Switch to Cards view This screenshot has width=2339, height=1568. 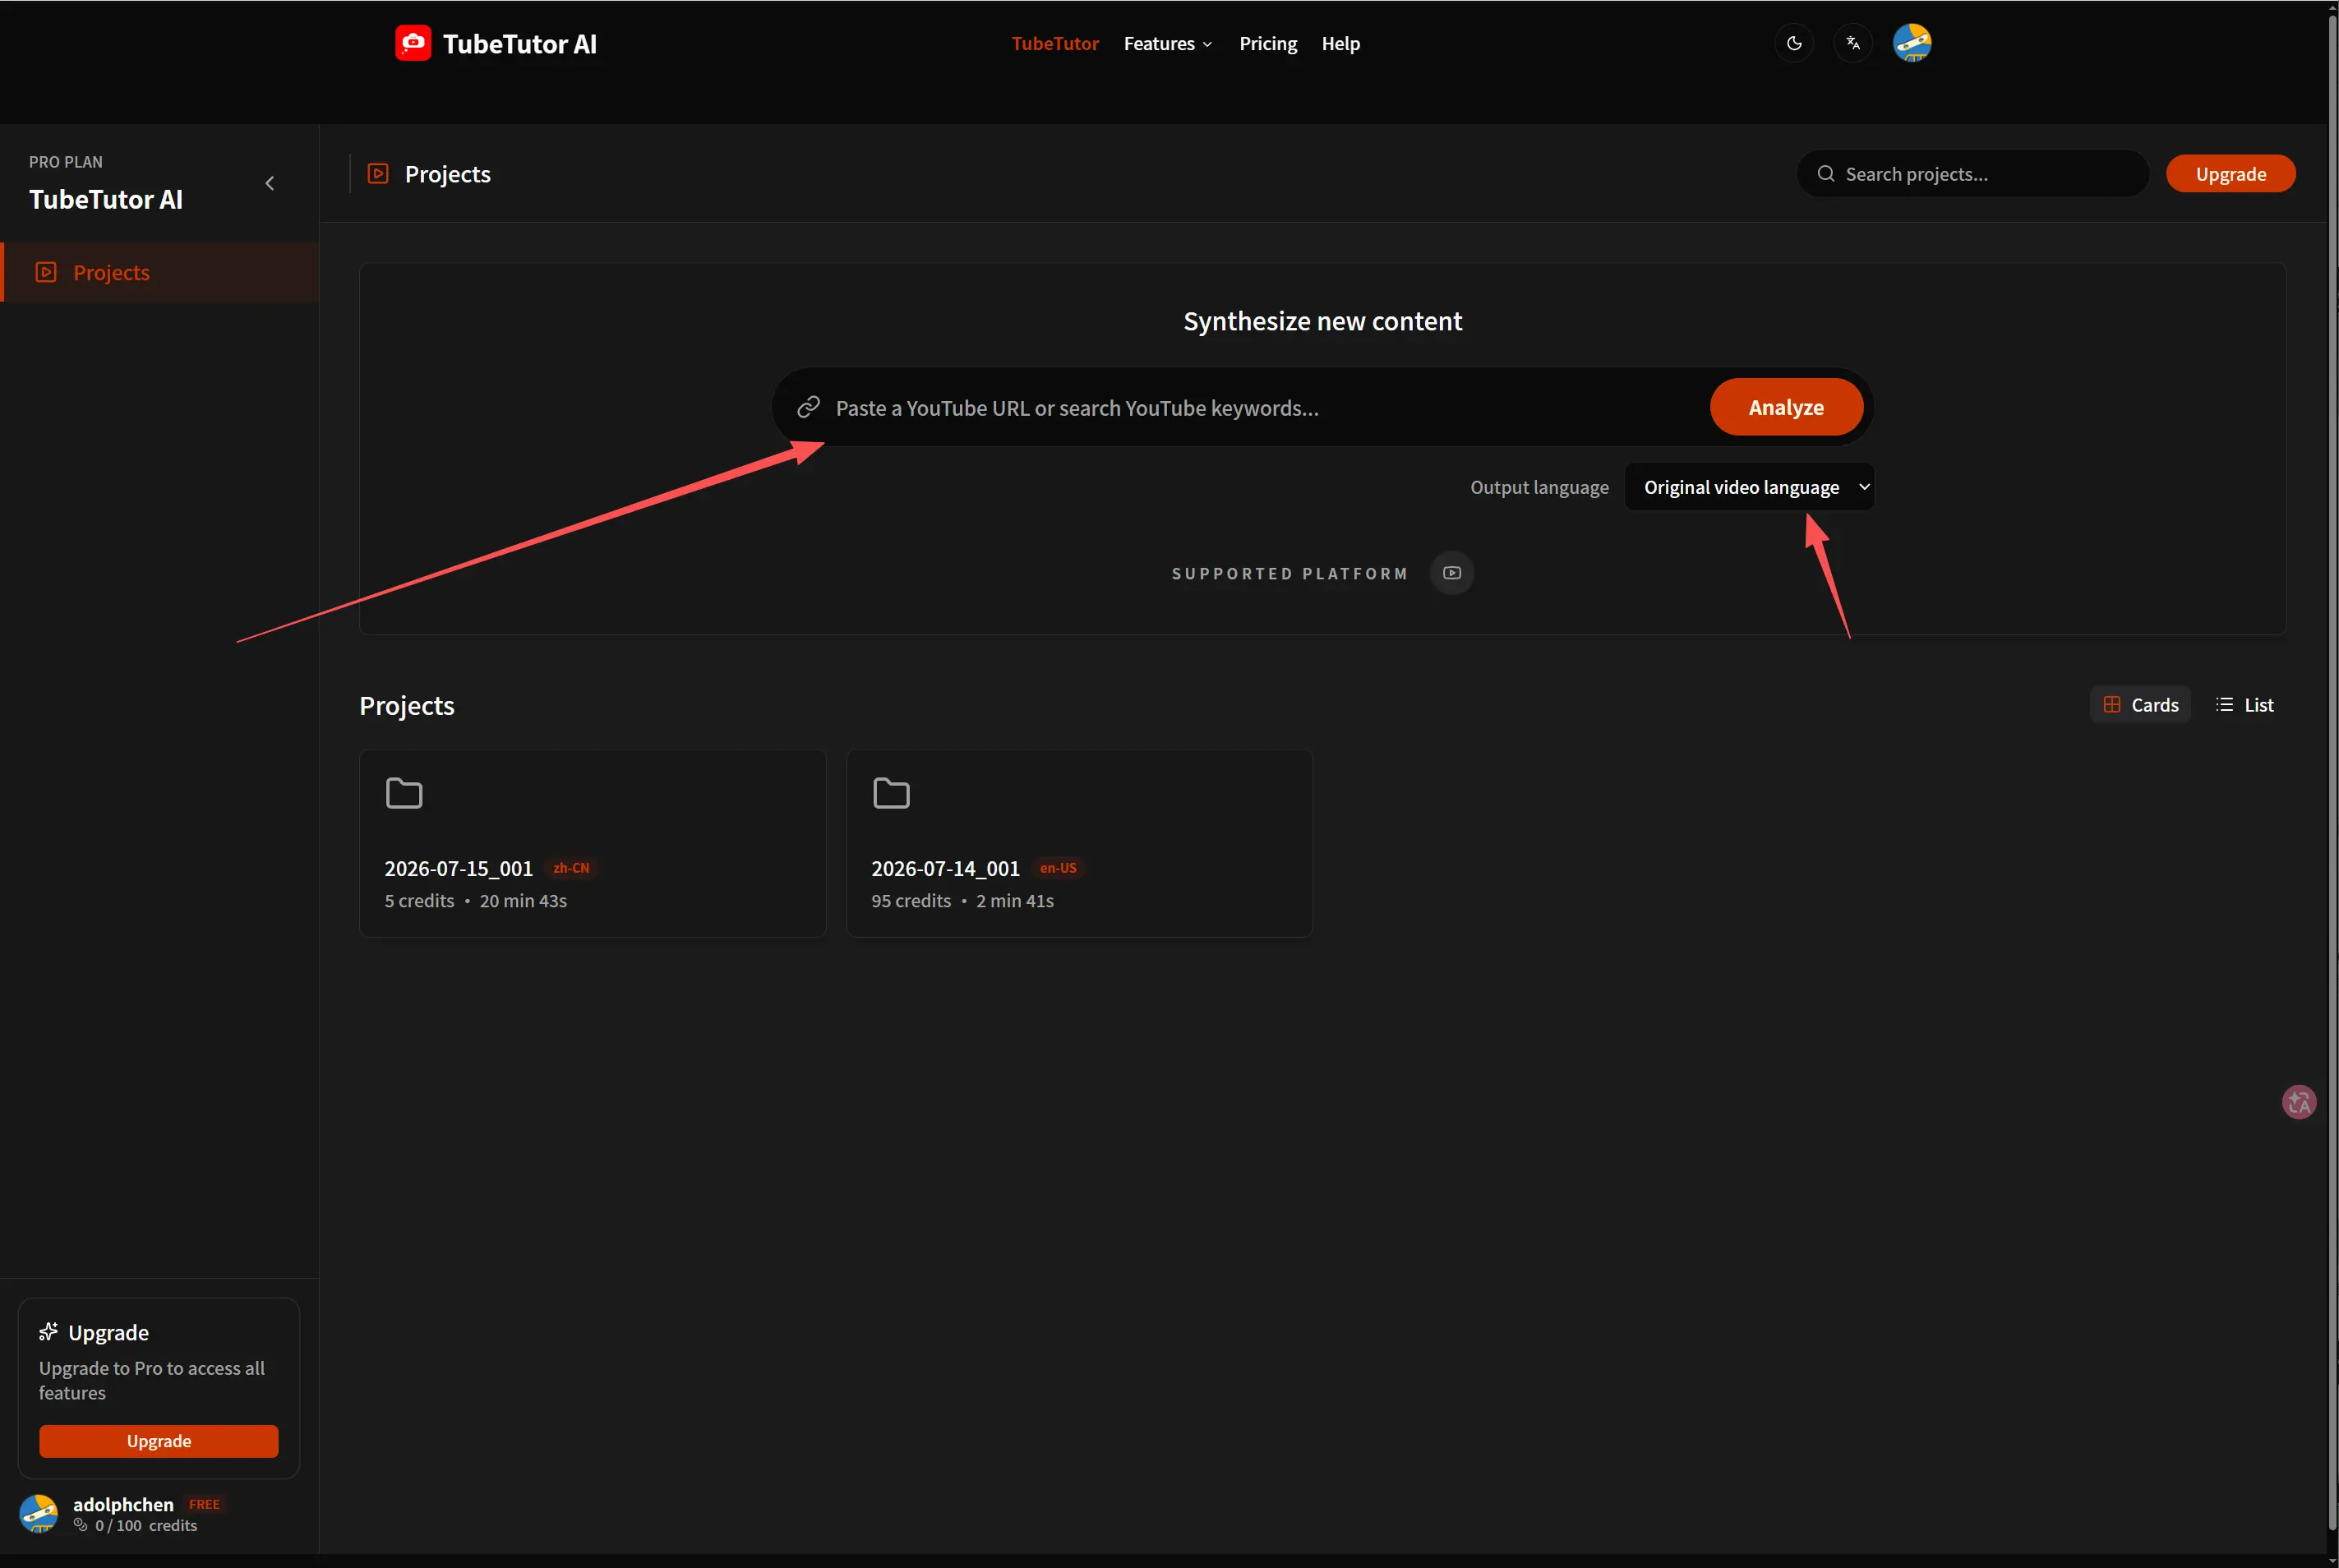click(x=2140, y=705)
